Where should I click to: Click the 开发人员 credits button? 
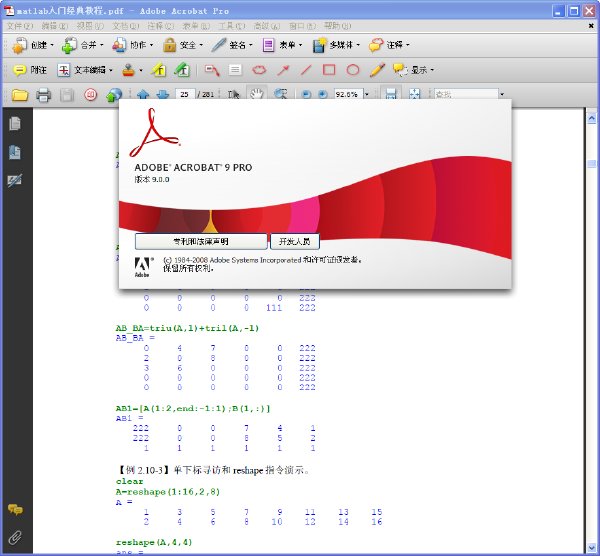295,241
